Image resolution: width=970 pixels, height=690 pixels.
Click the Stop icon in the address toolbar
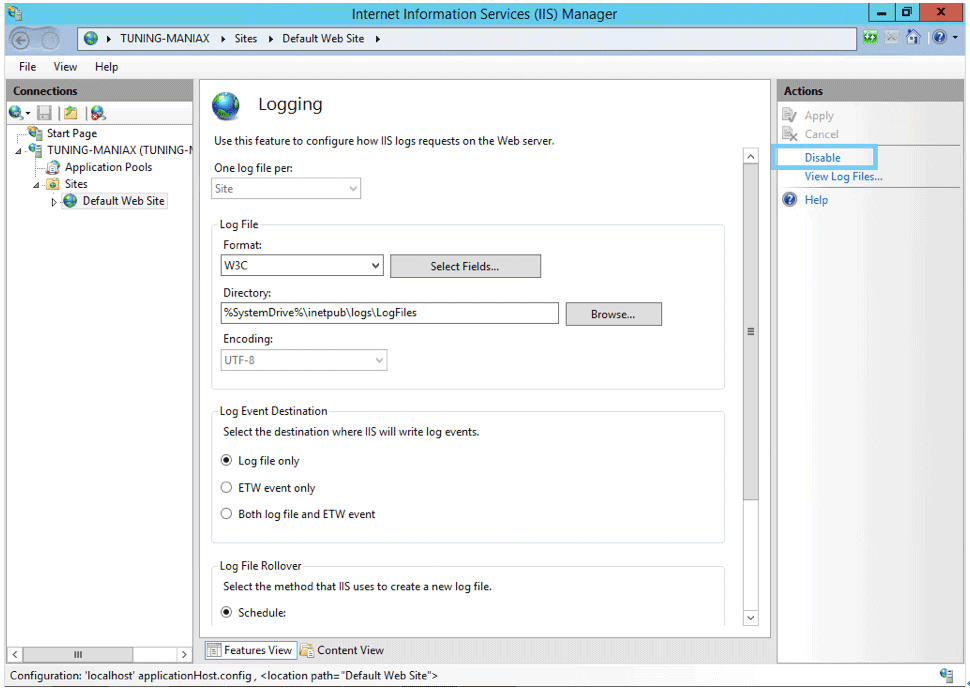[891, 38]
